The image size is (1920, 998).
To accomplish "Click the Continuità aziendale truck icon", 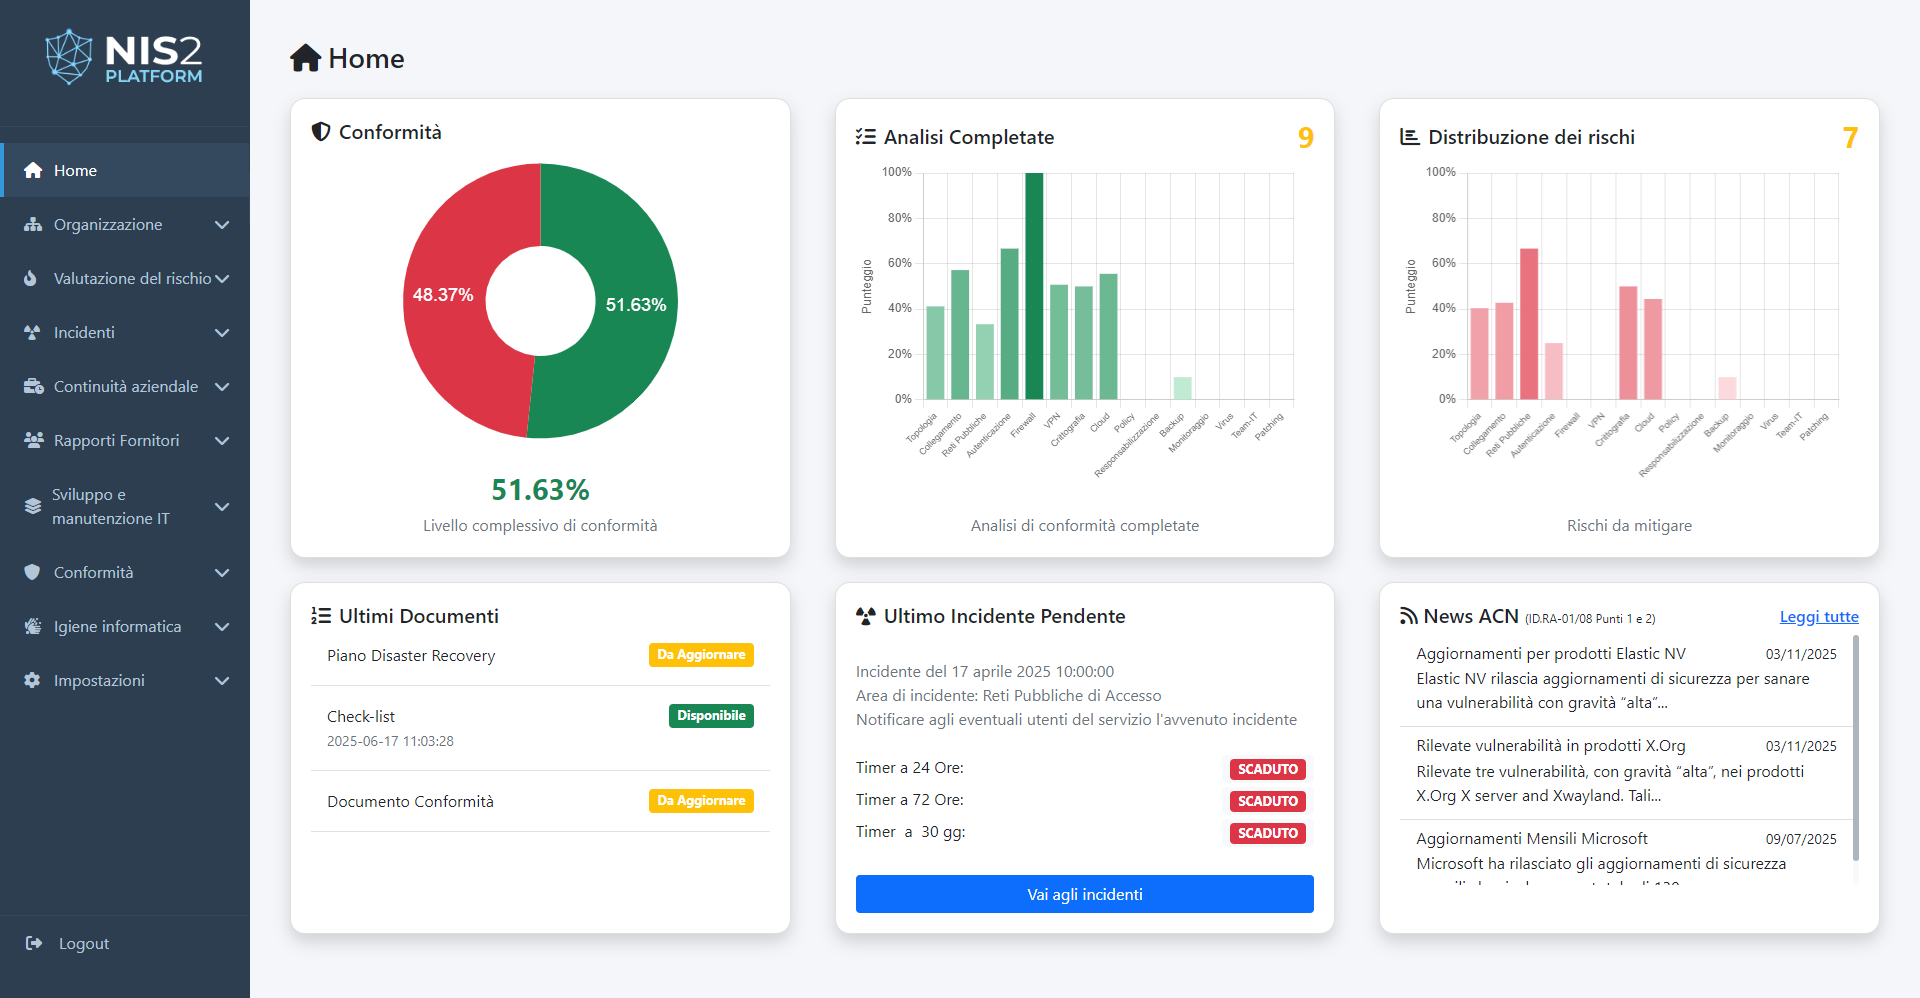I will pos(33,387).
